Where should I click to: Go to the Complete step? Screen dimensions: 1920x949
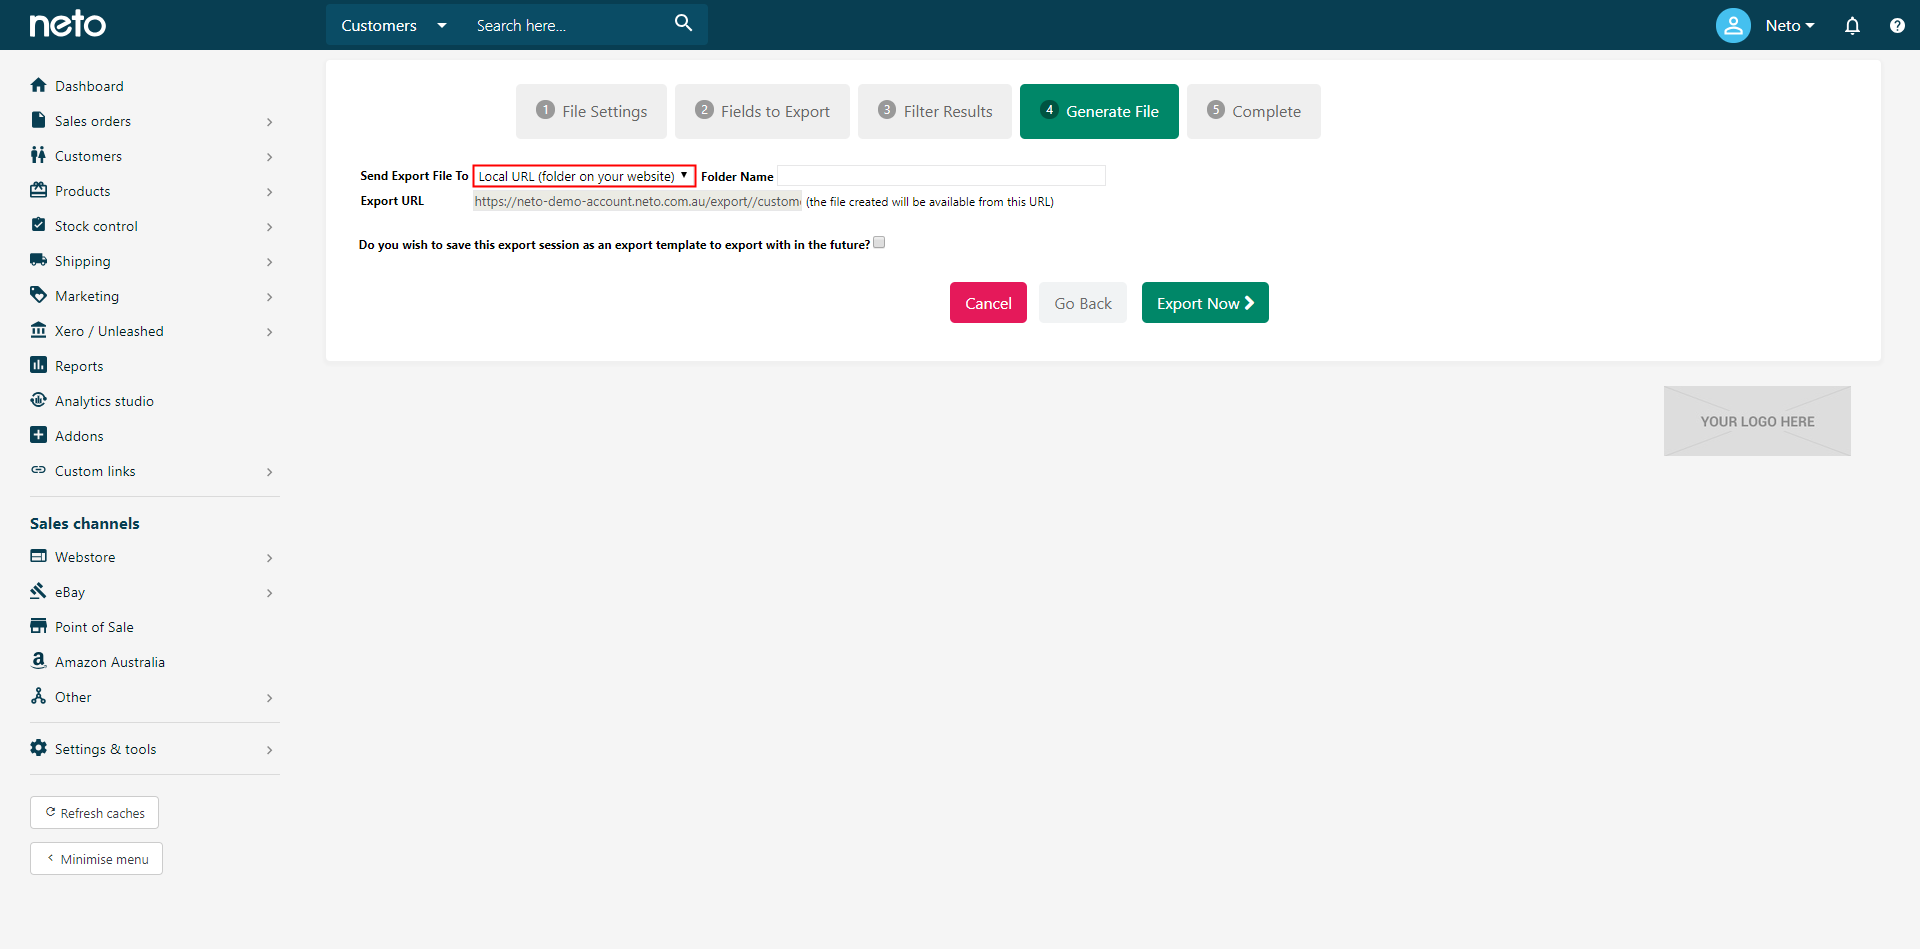coord(1254,111)
